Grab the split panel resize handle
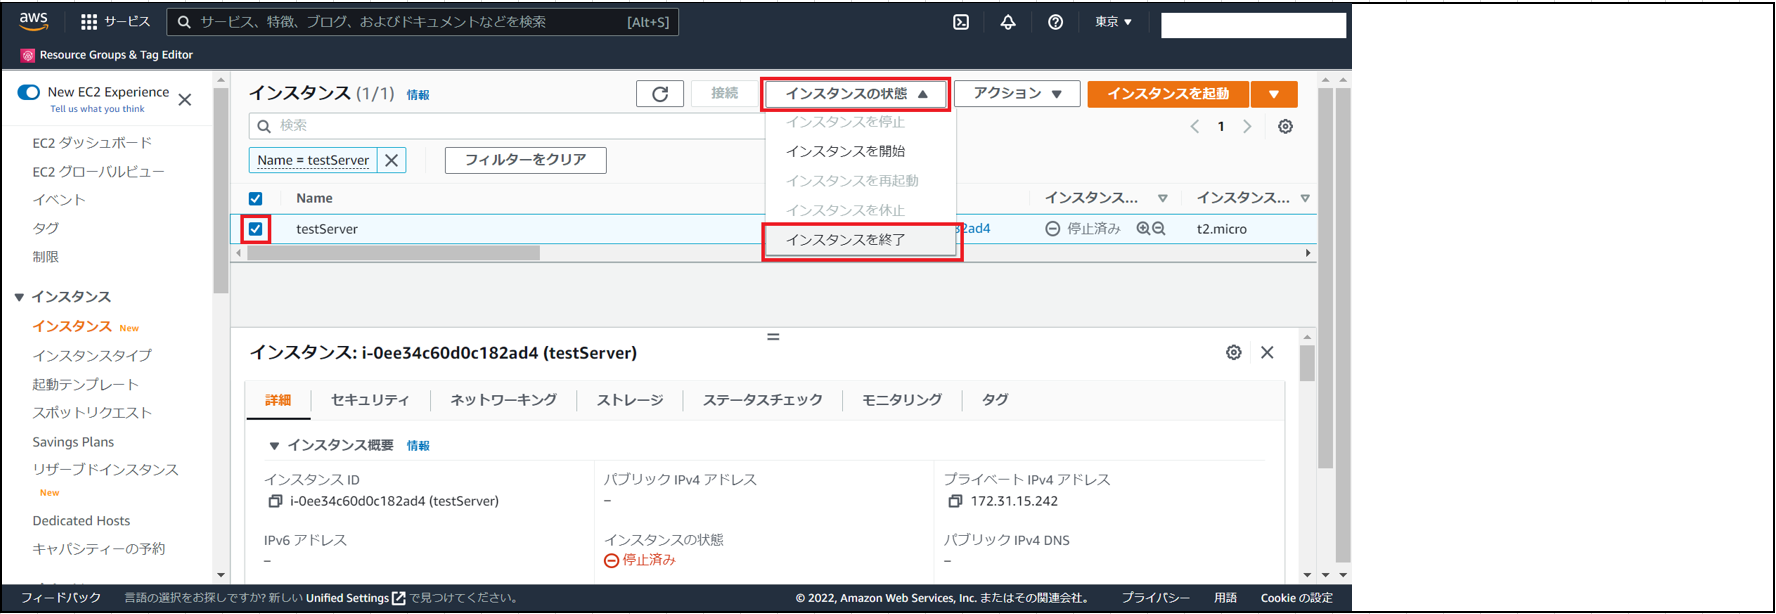Screen dimensions: 1776x614 (x=773, y=337)
